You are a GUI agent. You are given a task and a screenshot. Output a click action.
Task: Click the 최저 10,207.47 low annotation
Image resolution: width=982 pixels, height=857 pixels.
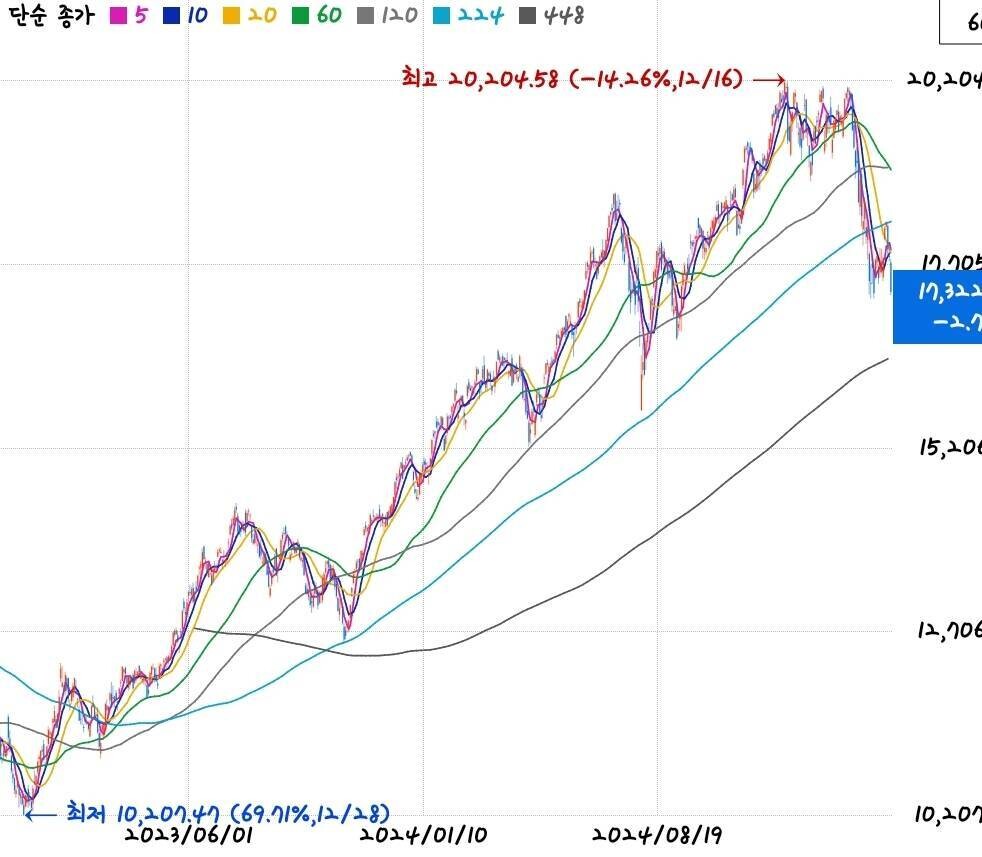(x=228, y=811)
